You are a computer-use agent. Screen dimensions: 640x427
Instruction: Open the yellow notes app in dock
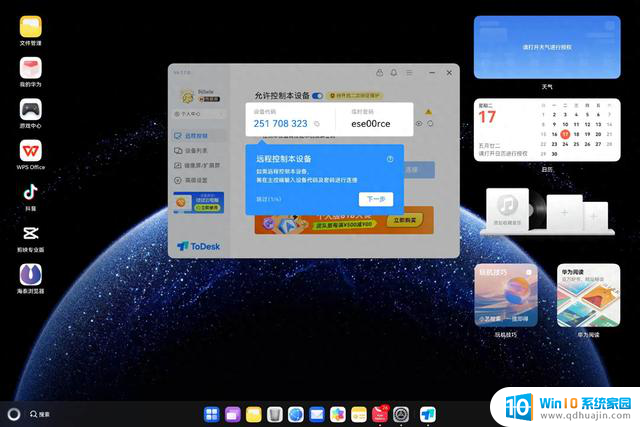click(x=359, y=414)
